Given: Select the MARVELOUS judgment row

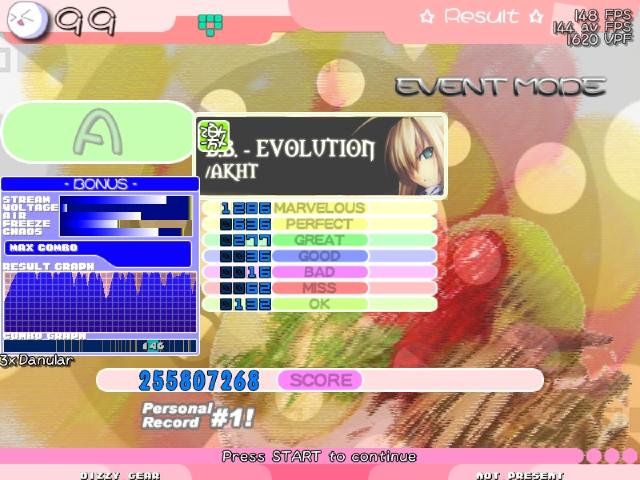Looking at the screenshot, I should [320, 208].
